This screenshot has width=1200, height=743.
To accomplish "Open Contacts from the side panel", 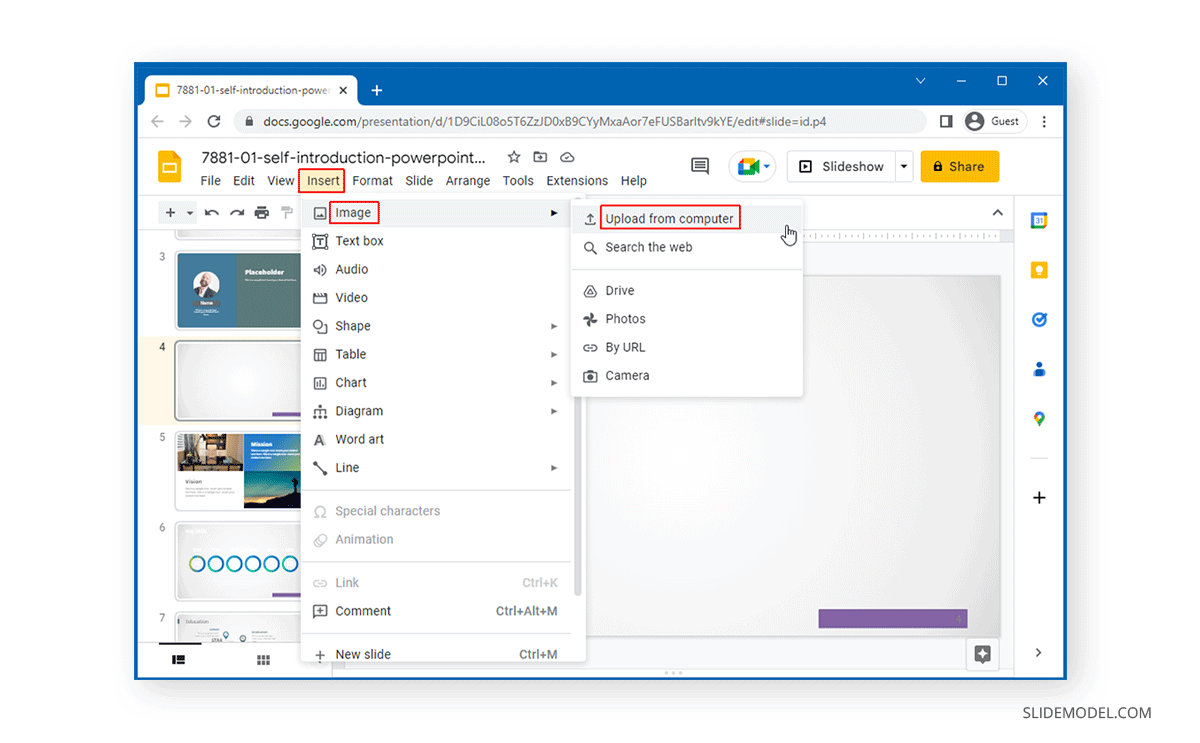I will click(1038, 369).
